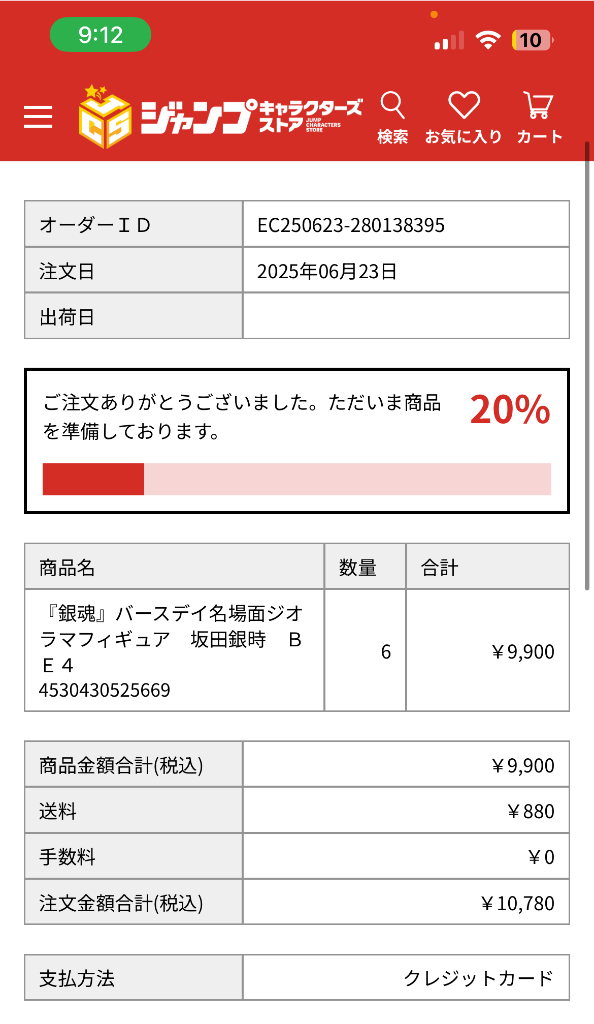Click the red 20% progress bar

297,479
